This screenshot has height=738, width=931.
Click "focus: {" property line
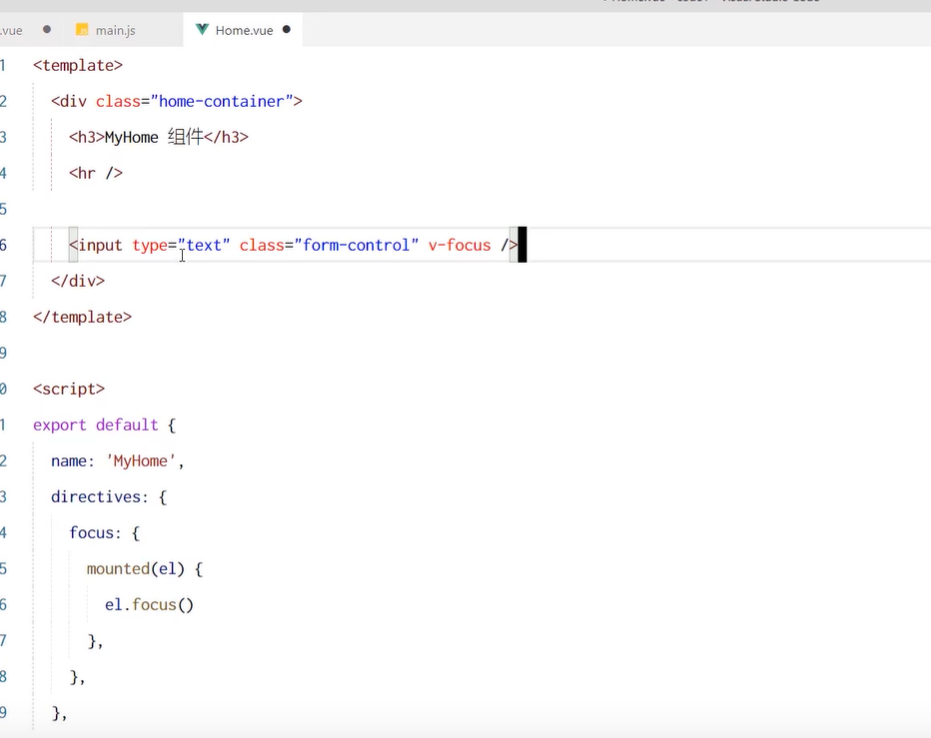point(104,533)
